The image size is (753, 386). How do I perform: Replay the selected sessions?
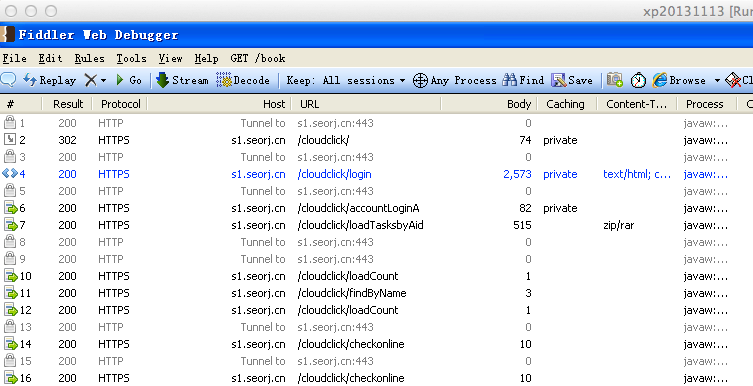pos(49,80)
